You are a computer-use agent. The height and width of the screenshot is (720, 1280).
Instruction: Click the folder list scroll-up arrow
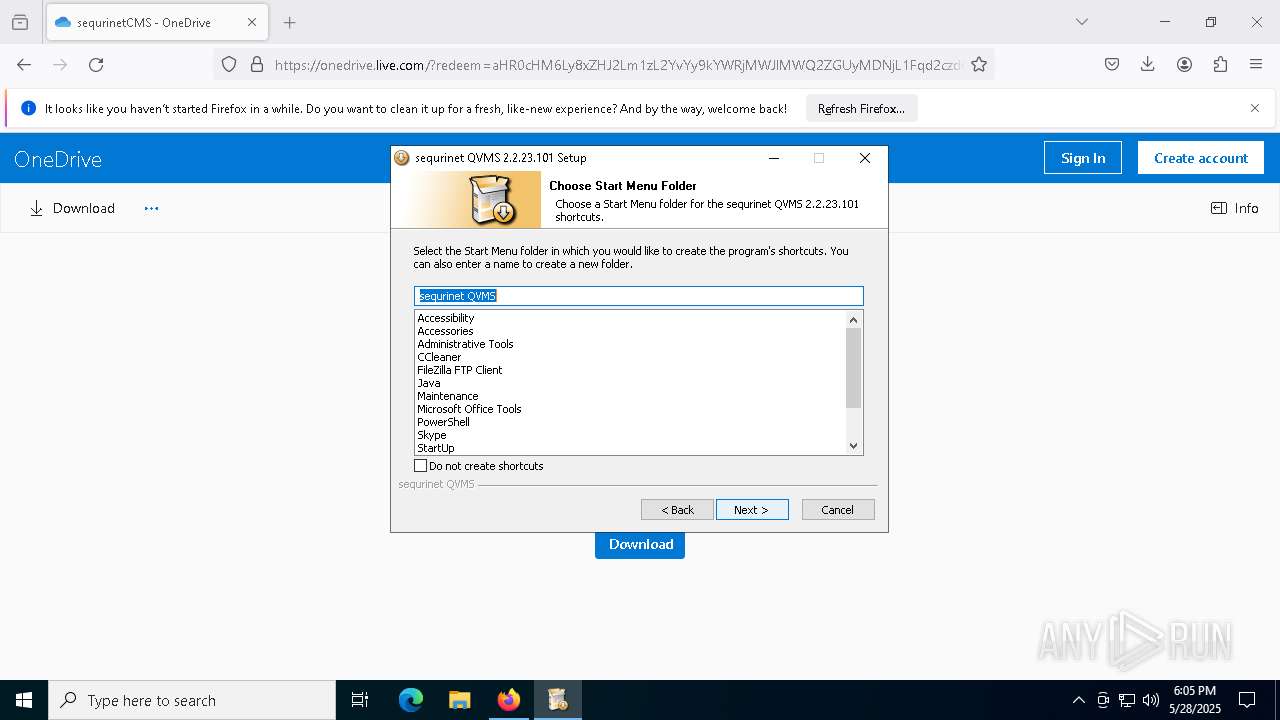[853, 320]
